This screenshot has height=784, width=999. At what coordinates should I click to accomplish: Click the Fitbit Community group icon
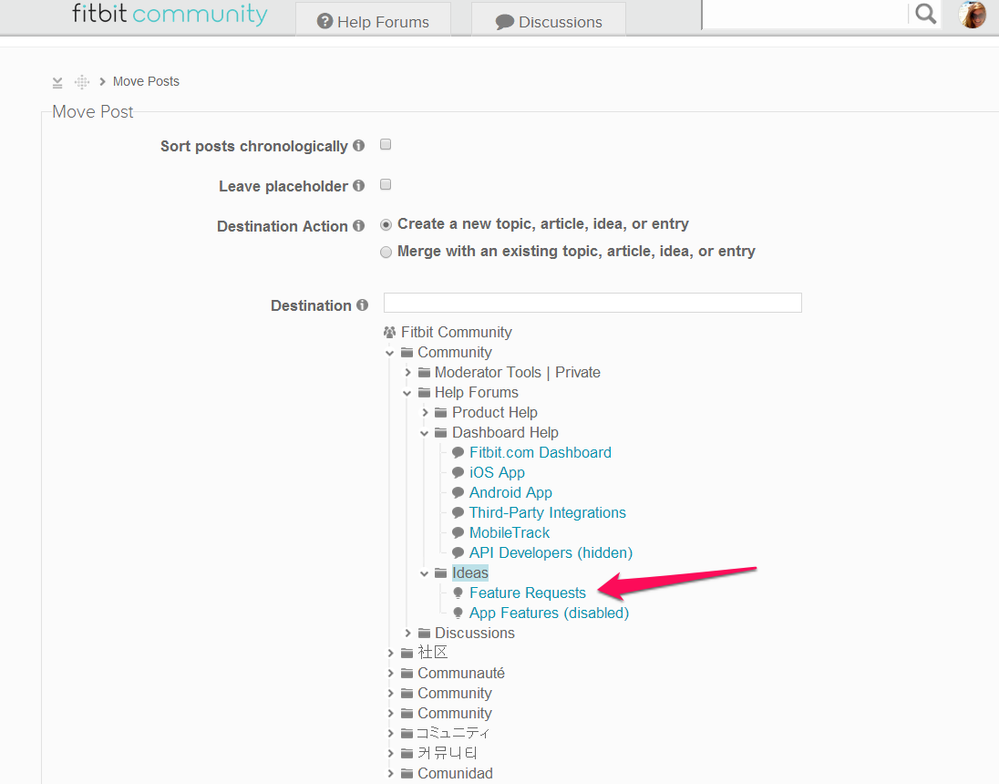coord(389,332)
